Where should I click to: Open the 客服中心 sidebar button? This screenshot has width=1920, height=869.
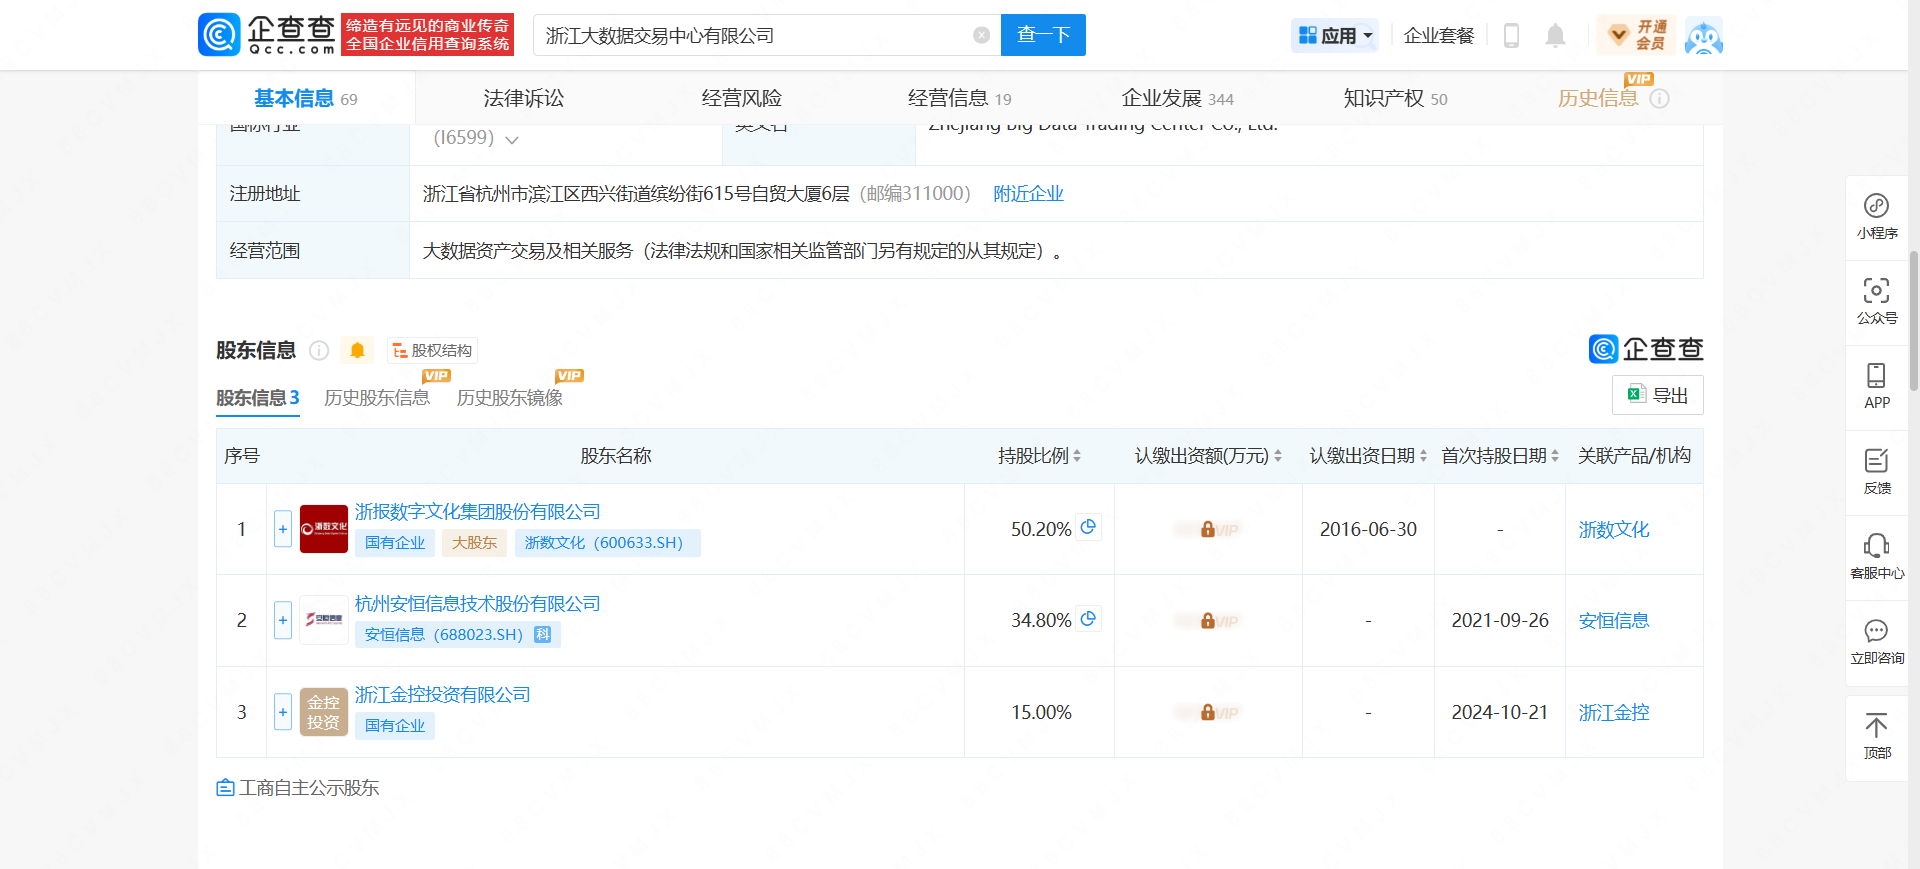pos(1877,557)
